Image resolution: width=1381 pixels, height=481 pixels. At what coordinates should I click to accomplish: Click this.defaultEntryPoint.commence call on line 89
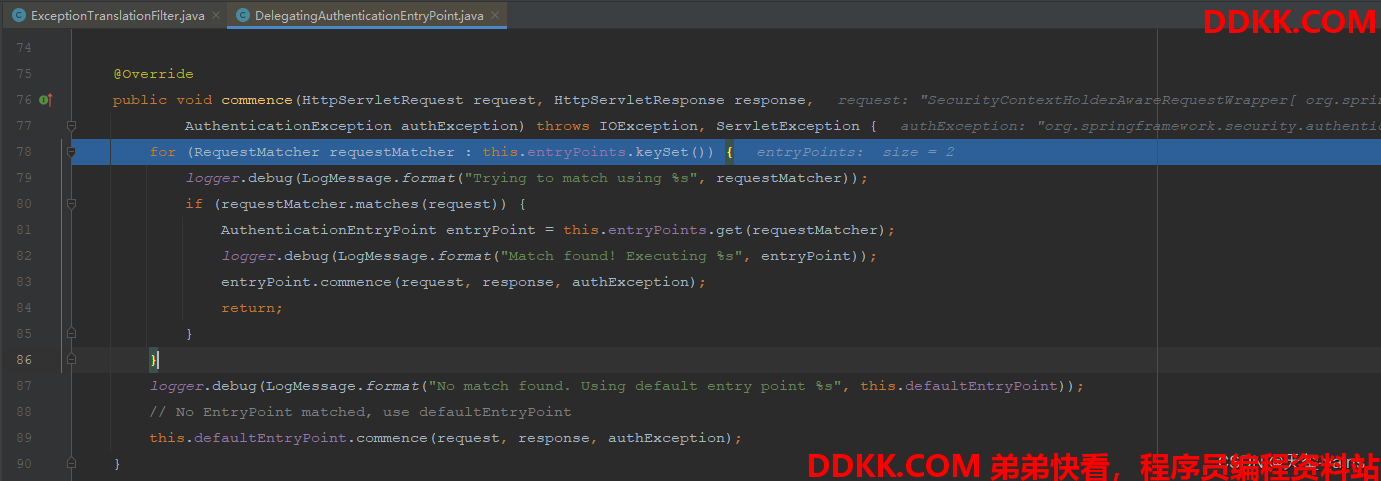pyautogui.click(x=446, y=438)
